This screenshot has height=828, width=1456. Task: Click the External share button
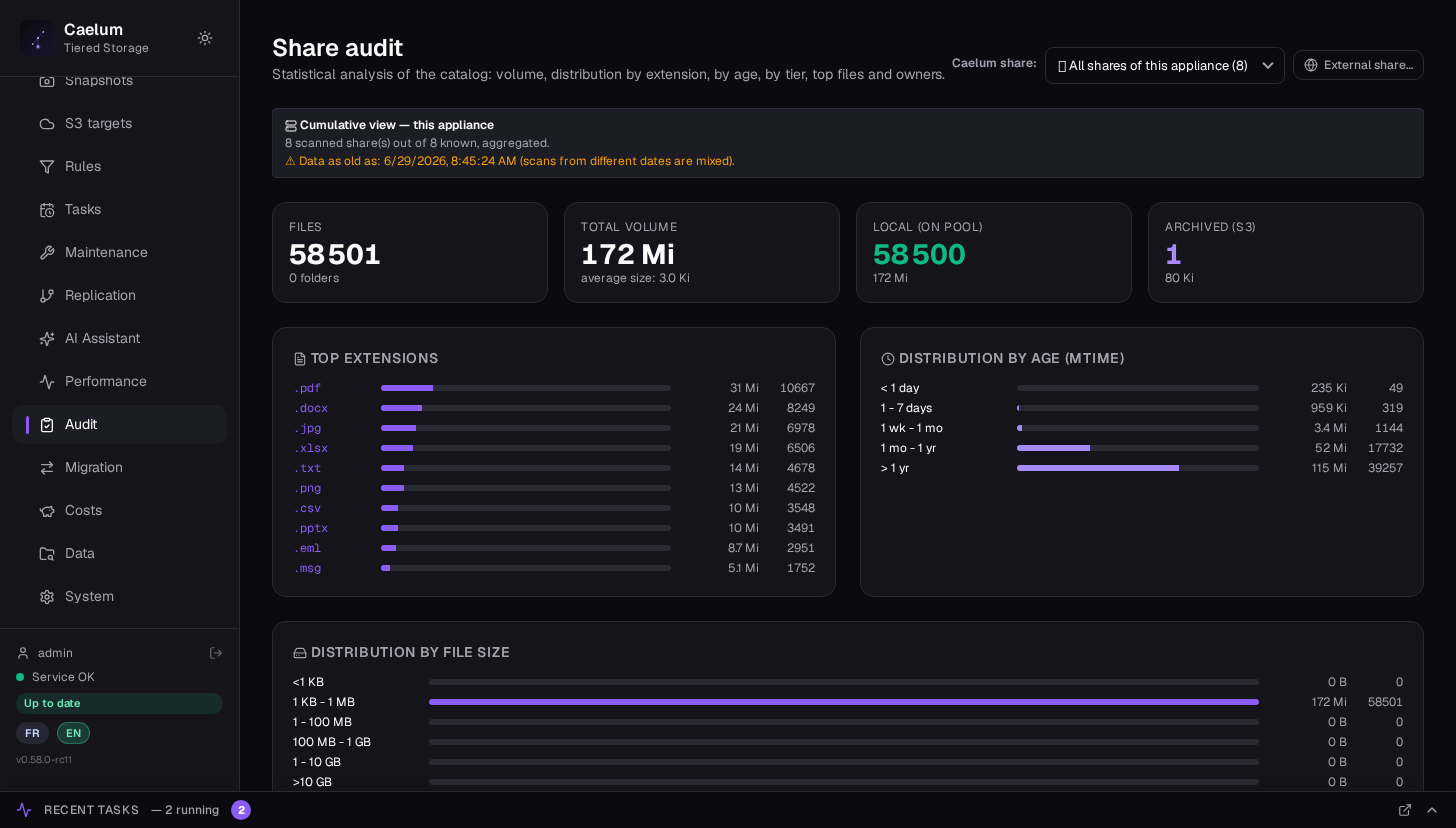(1358, 65)
